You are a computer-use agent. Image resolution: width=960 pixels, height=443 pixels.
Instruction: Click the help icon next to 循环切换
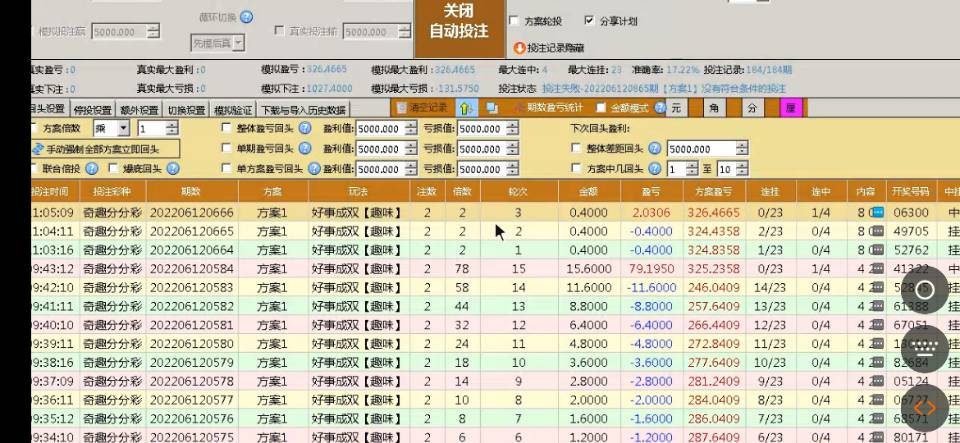click(247, 17)
